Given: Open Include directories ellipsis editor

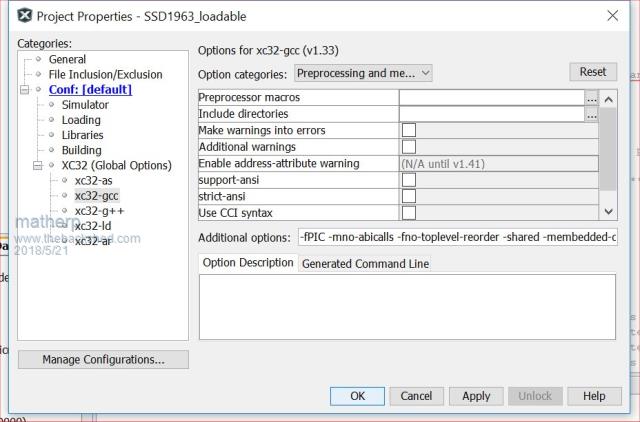Looking at the screenshot, I should point(591,114).
